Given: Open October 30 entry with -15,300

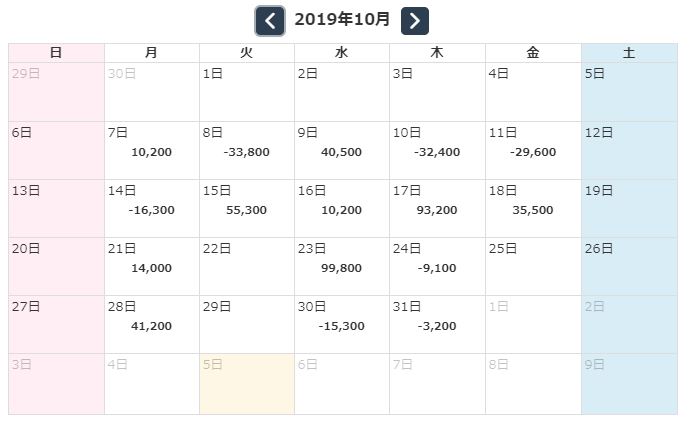Looking at the screenshot, I should point(342,325).
